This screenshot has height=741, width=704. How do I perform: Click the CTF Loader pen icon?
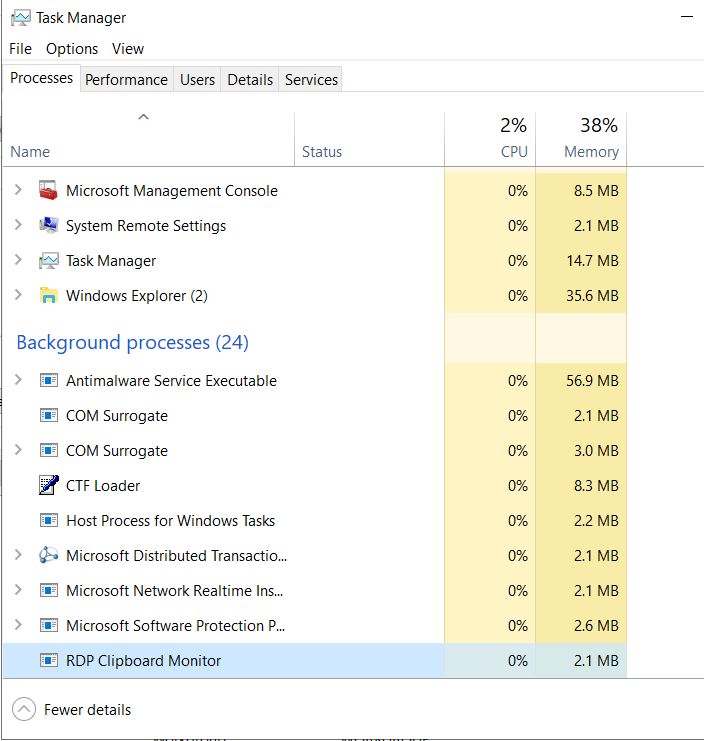tap(48, 485)
